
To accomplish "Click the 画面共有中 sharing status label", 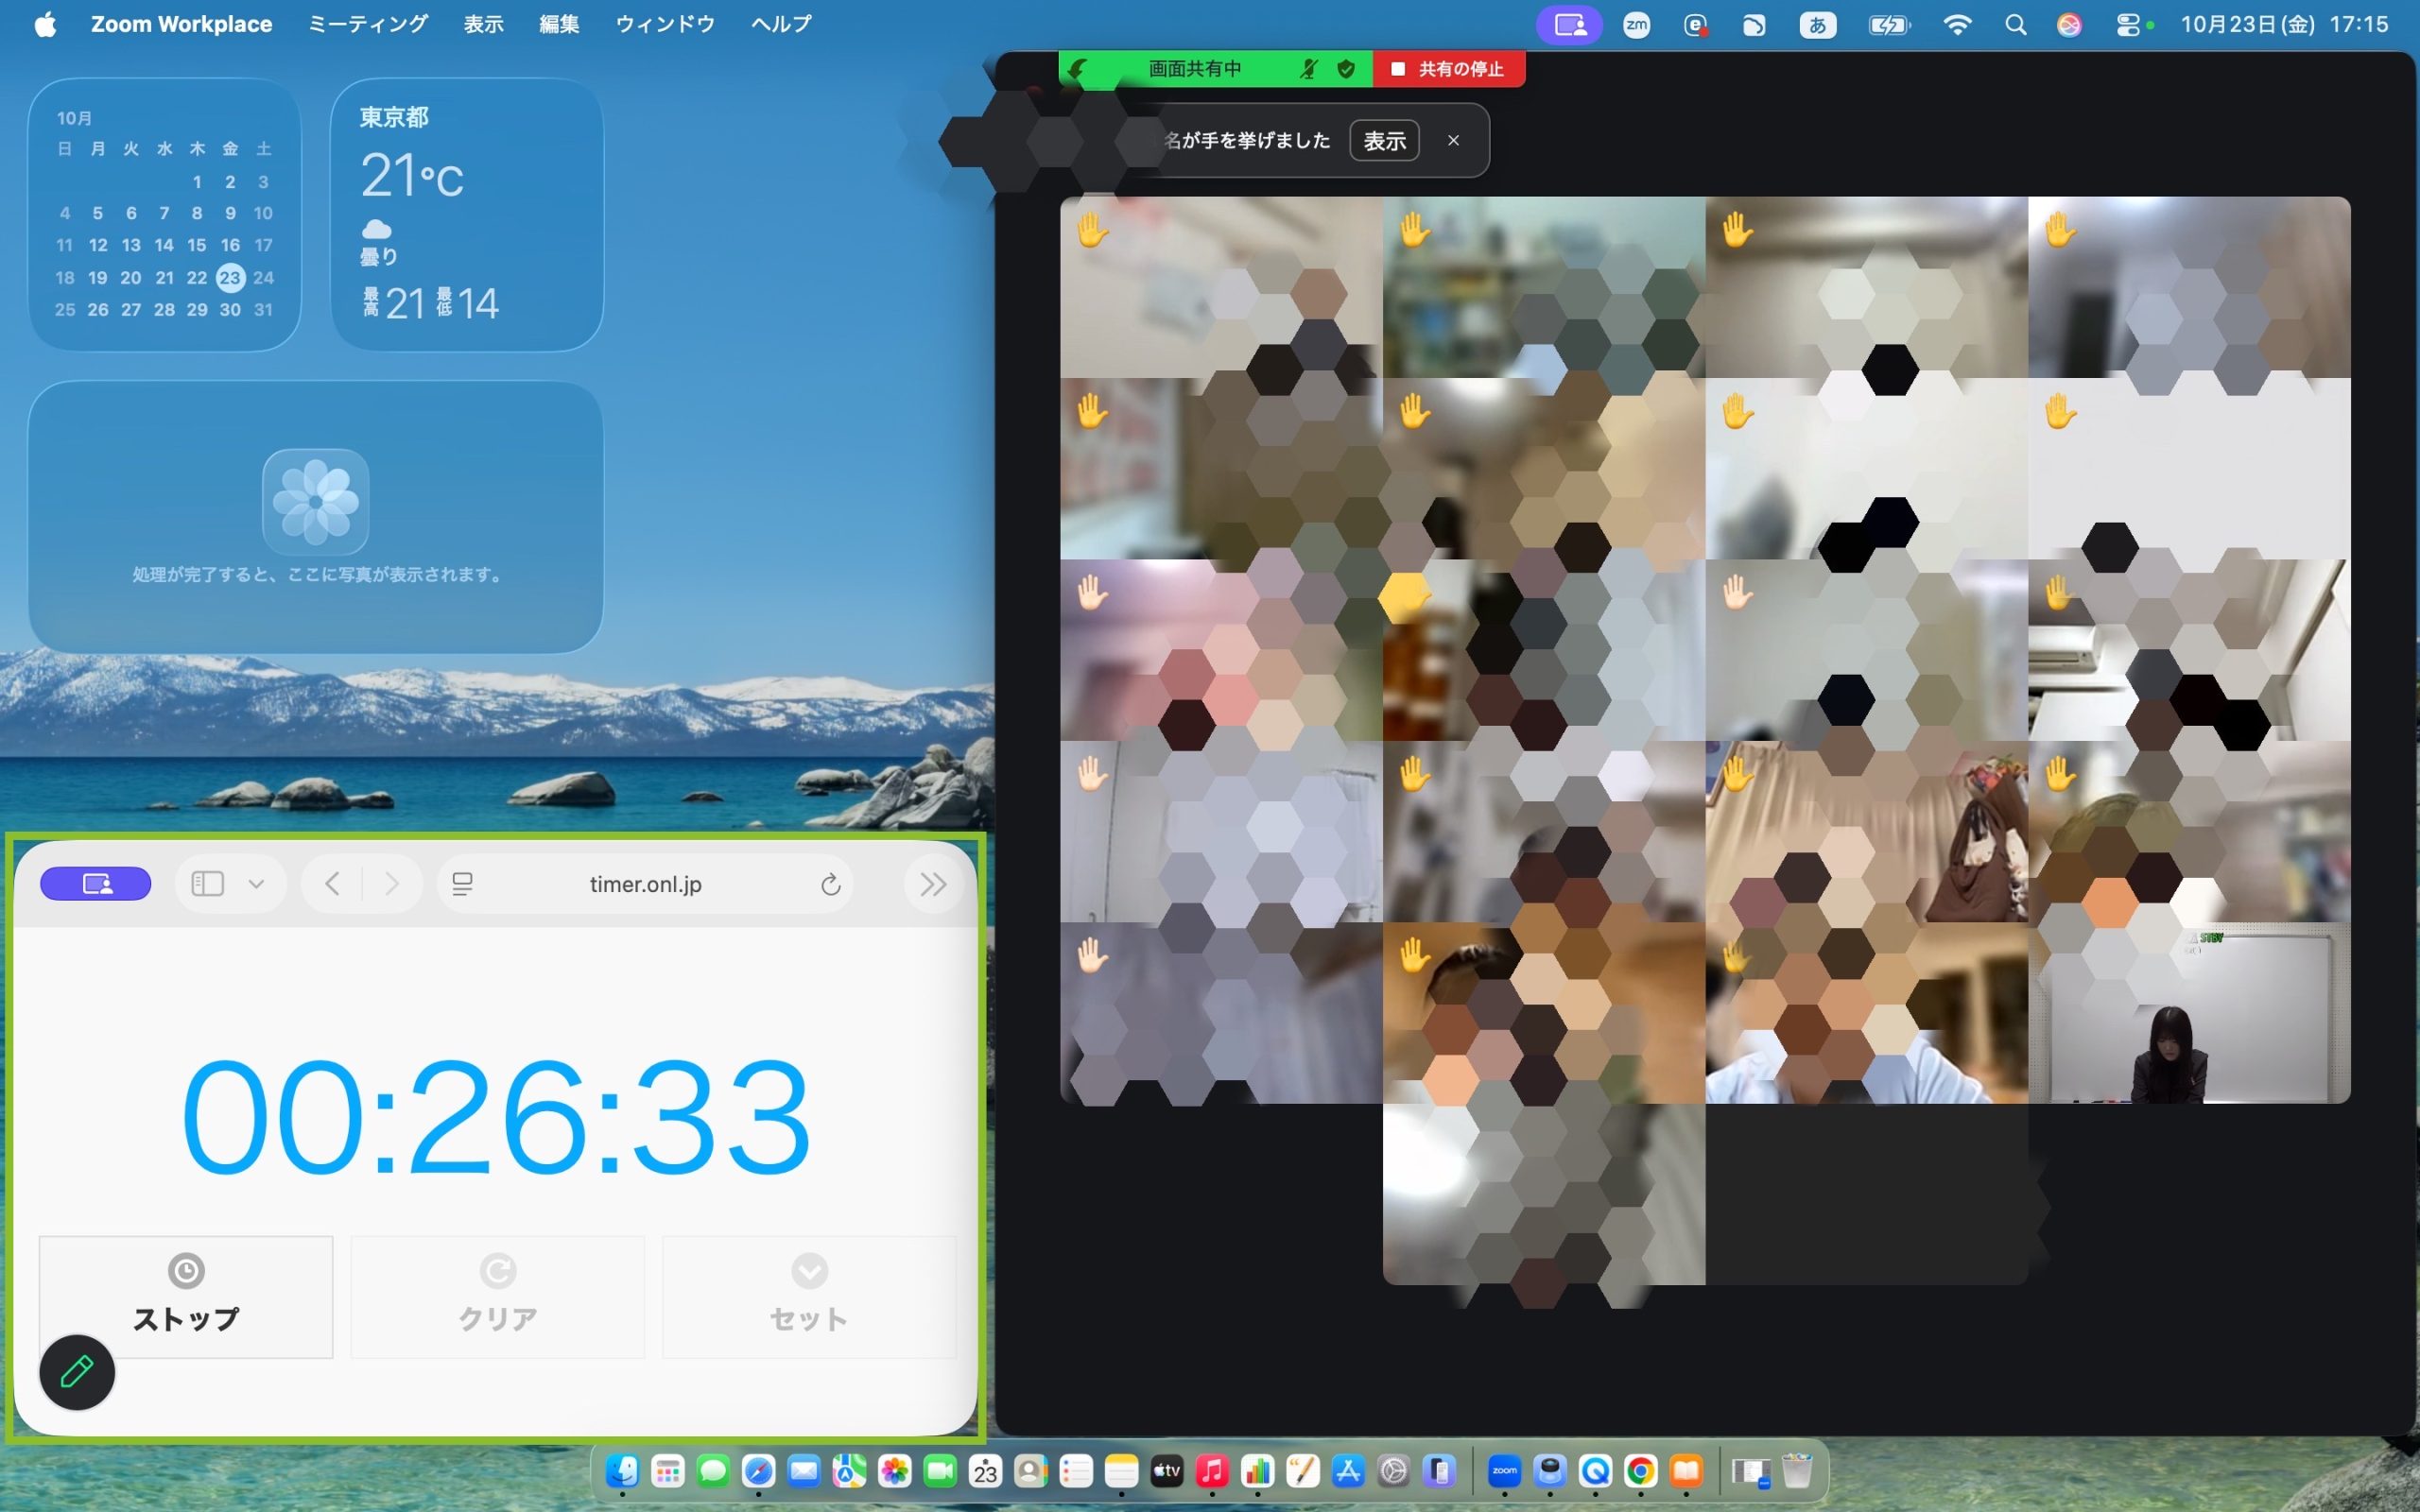I will [x=1195, y=69].
